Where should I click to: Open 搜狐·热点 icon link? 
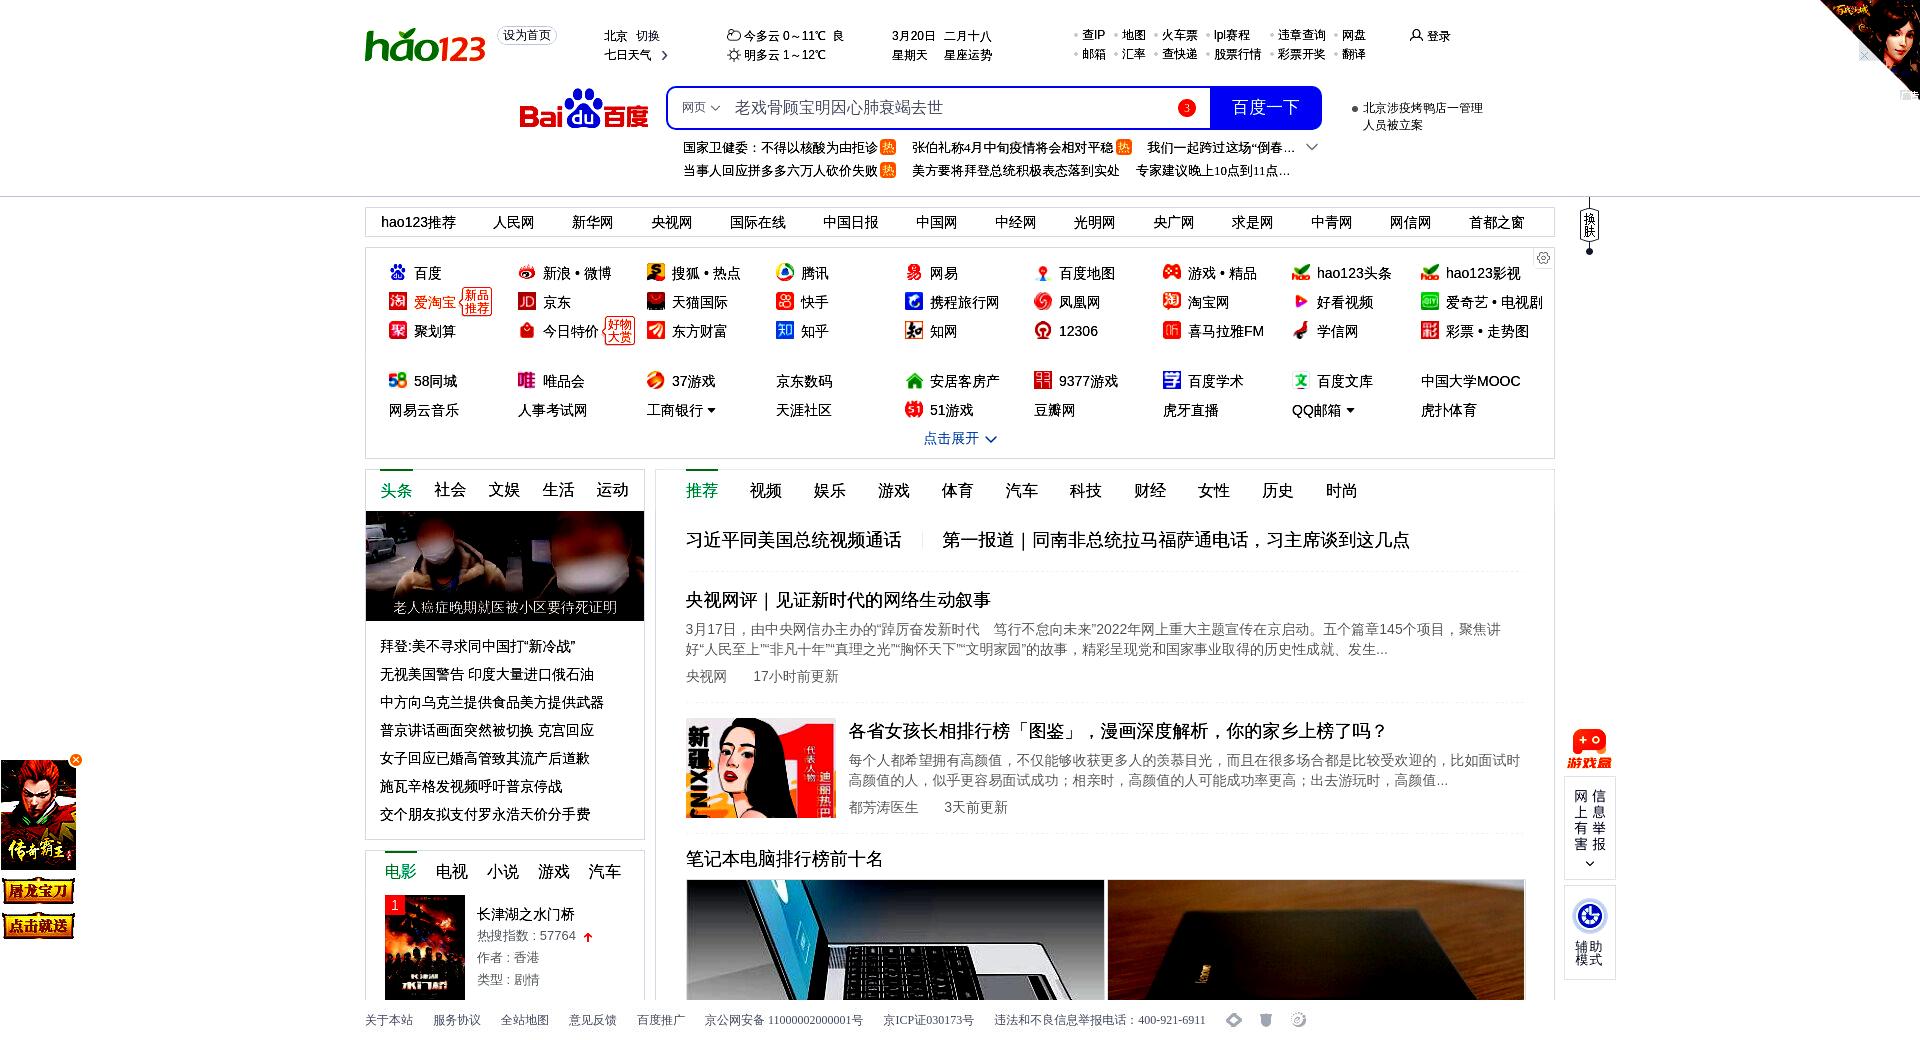656,272
